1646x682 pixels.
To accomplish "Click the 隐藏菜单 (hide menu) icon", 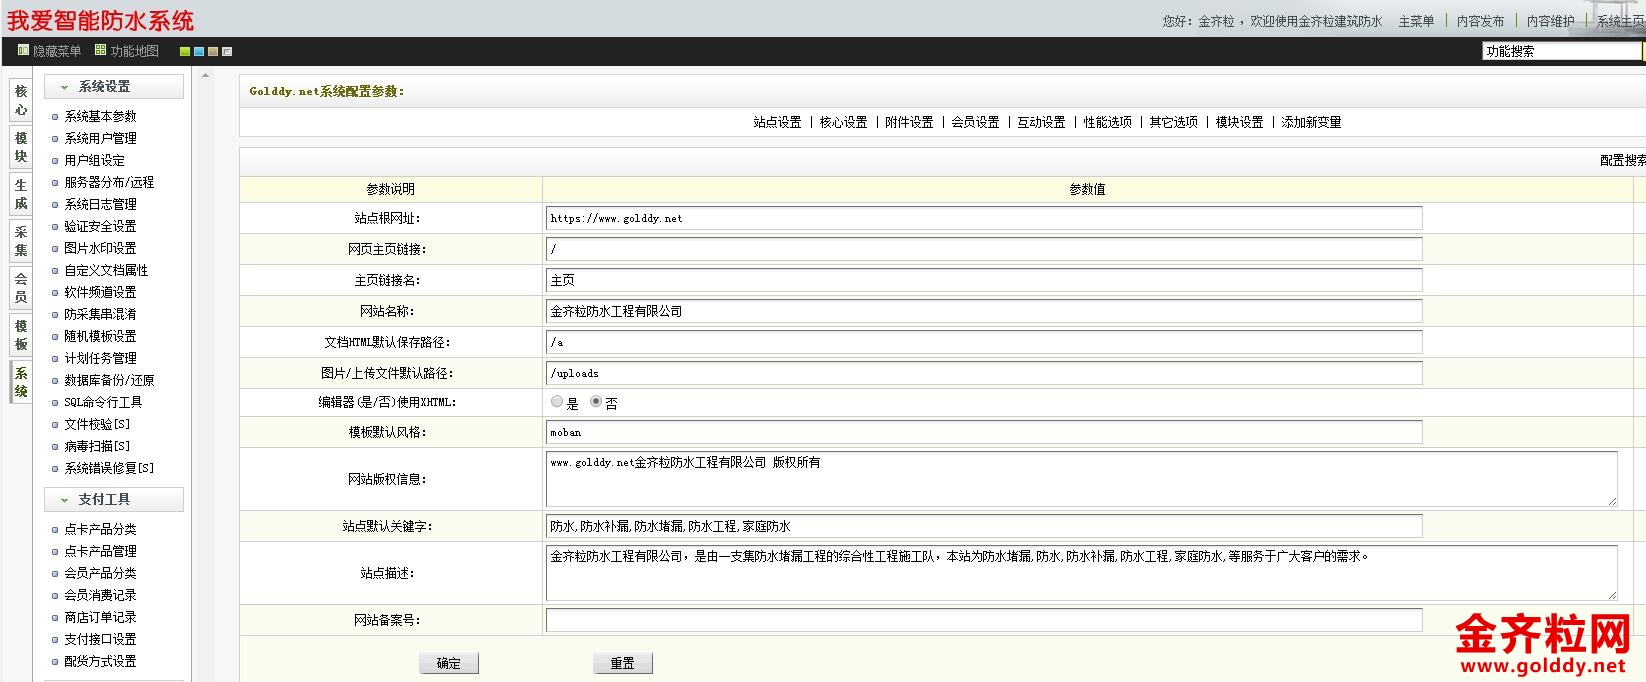I will [23, 50].
